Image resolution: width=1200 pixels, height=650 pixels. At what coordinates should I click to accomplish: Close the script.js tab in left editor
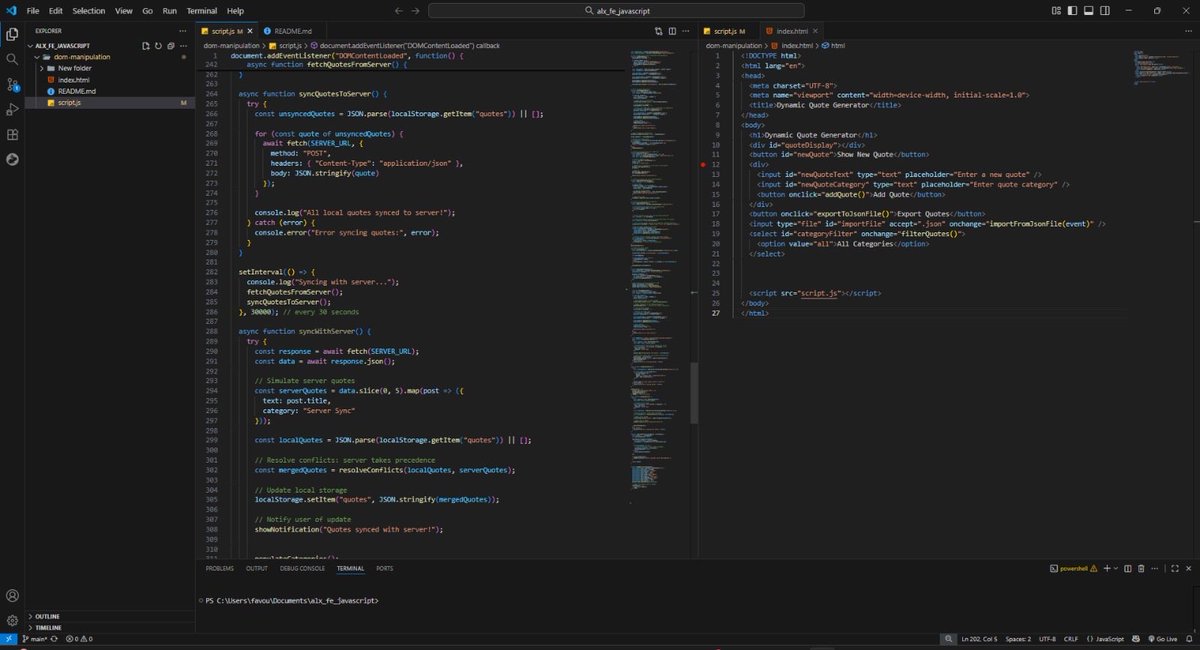coord(250,31)
